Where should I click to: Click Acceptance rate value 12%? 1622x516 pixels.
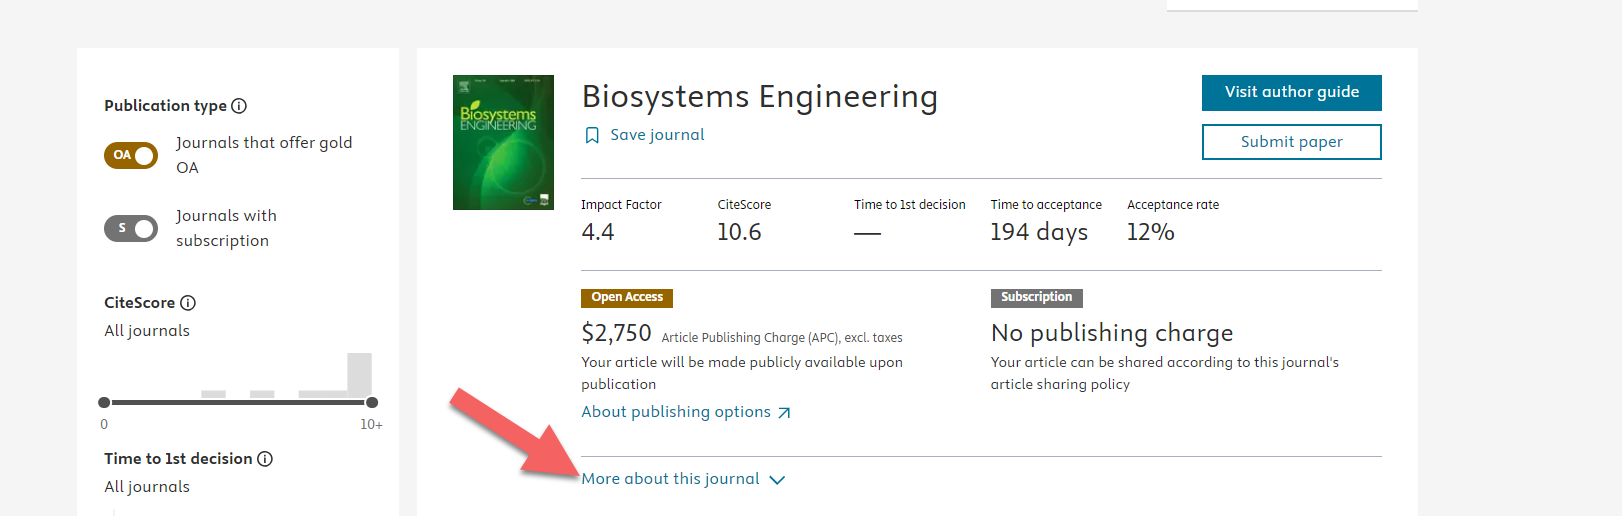tap(1150, 232)
